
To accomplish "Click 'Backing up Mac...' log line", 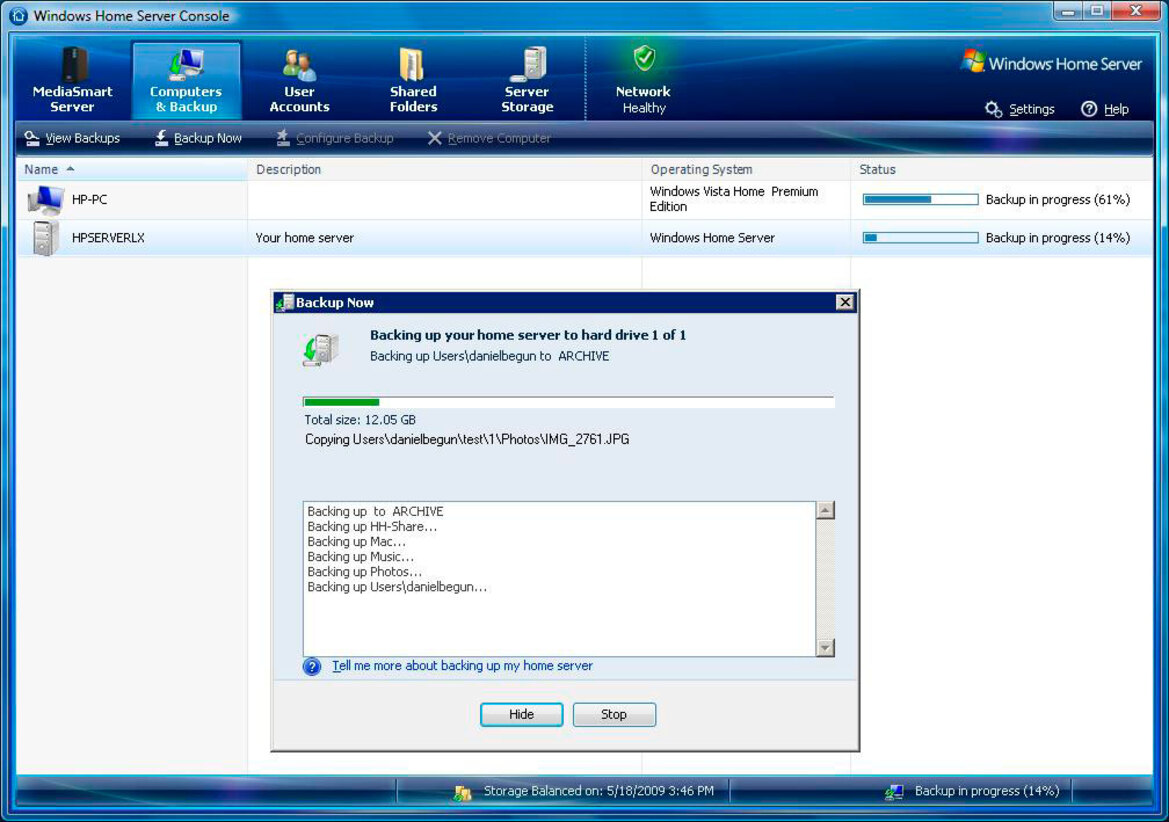I will (356, 542).
